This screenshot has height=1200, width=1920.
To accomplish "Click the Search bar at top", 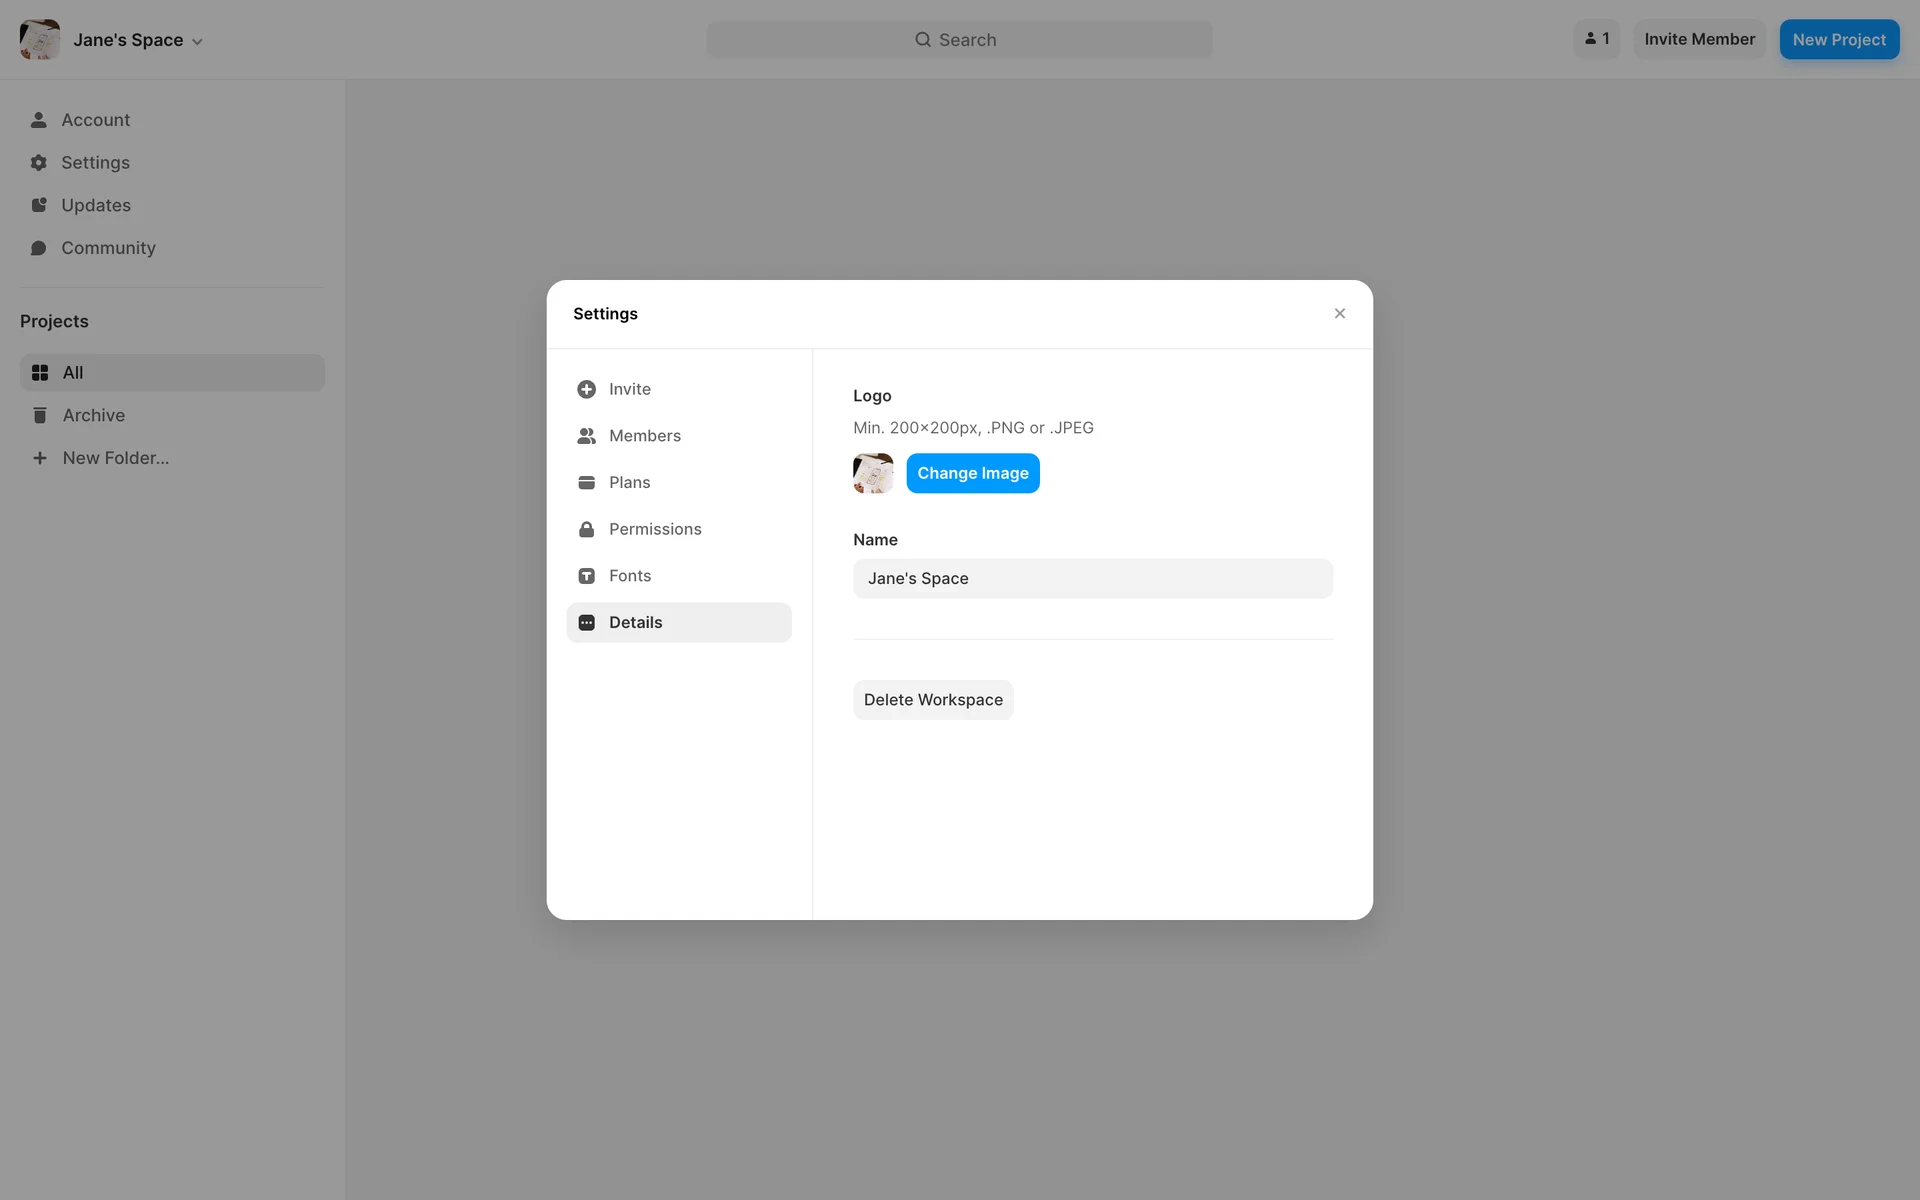I will (958, 40).
